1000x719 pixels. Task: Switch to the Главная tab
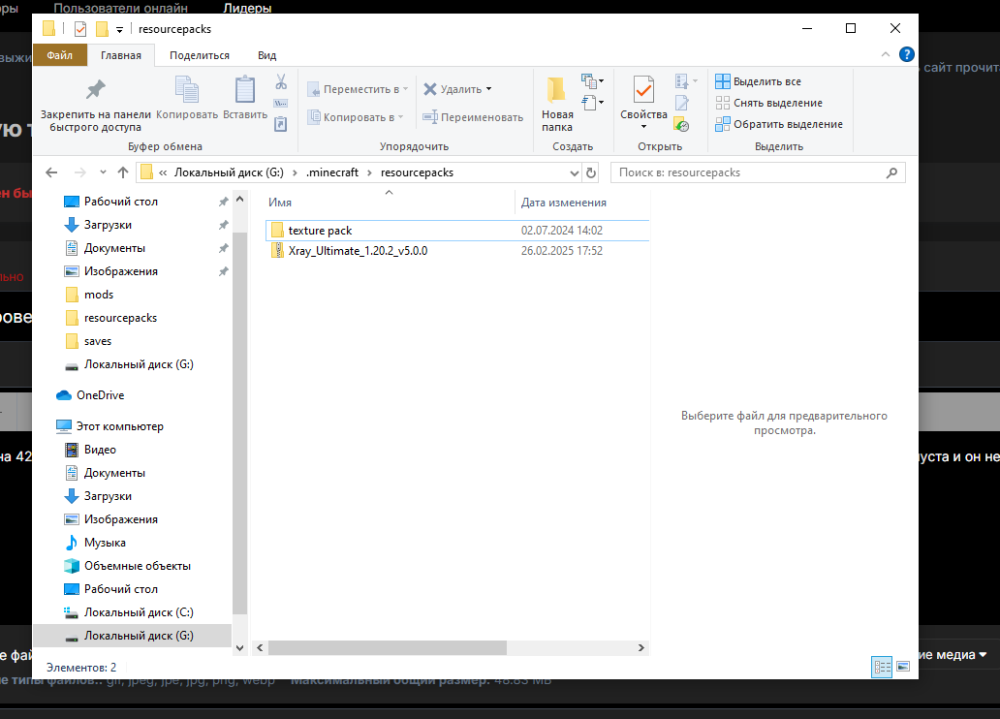click(121, 56)
